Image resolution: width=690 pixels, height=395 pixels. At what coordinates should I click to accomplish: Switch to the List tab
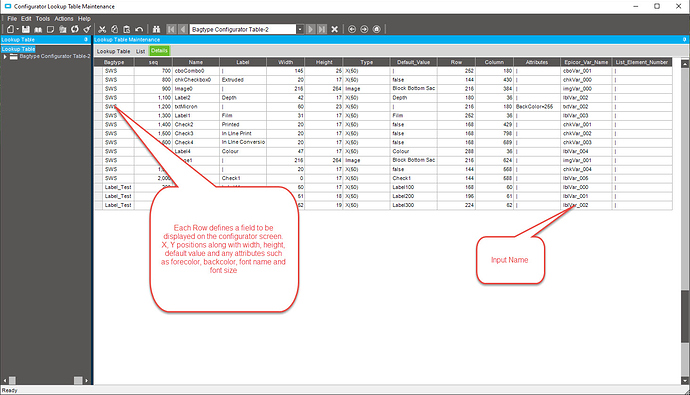[x=140, y=51]
